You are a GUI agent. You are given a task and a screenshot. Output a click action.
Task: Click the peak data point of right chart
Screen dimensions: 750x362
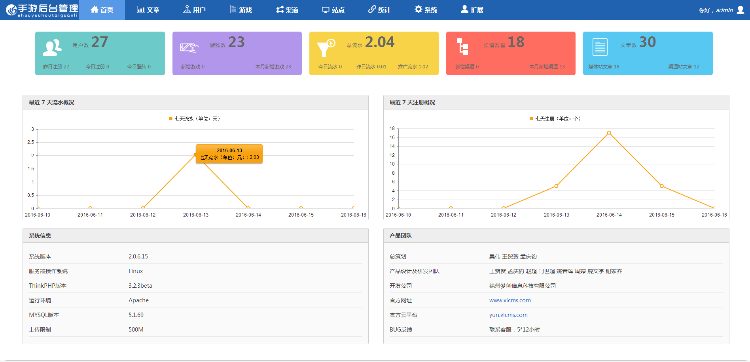(608, 133)
